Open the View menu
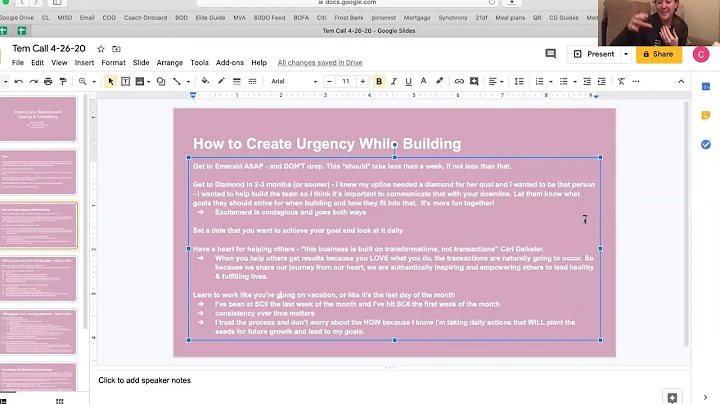 [59, 62]
